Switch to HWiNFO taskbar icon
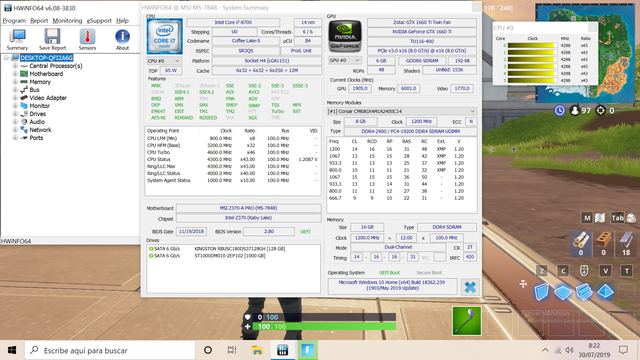640x360 pixels. [282, 350]
